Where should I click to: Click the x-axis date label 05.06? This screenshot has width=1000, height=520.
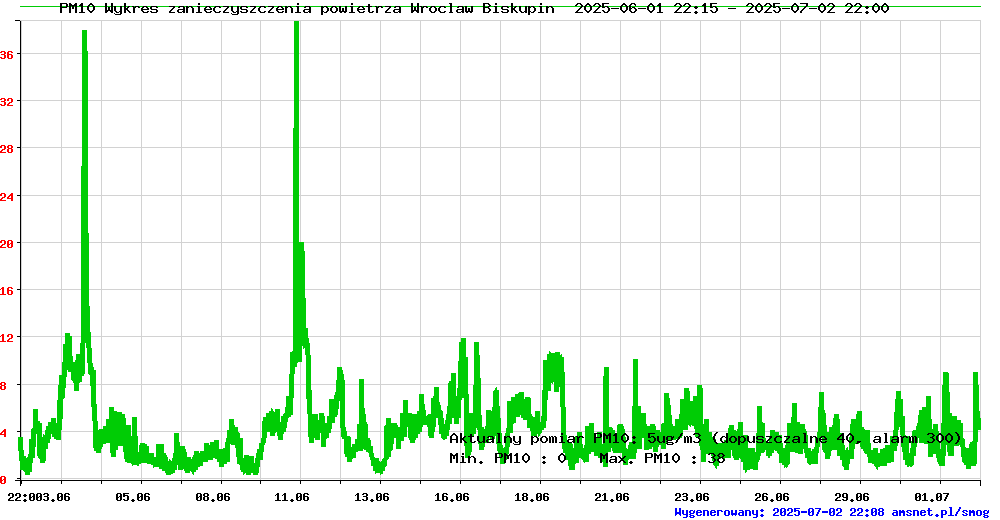click(133, 497)
